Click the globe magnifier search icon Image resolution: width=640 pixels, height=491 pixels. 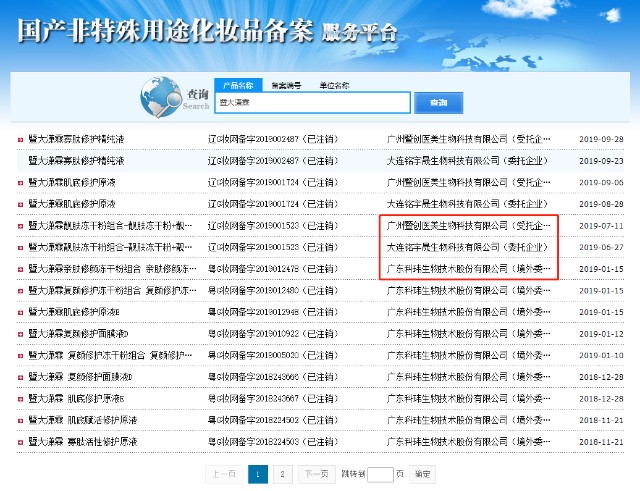coord(161,97)
